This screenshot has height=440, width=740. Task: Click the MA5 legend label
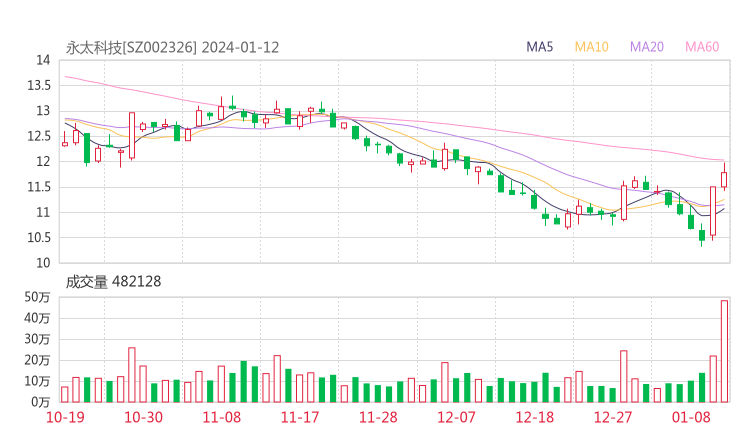pos(539,47)
